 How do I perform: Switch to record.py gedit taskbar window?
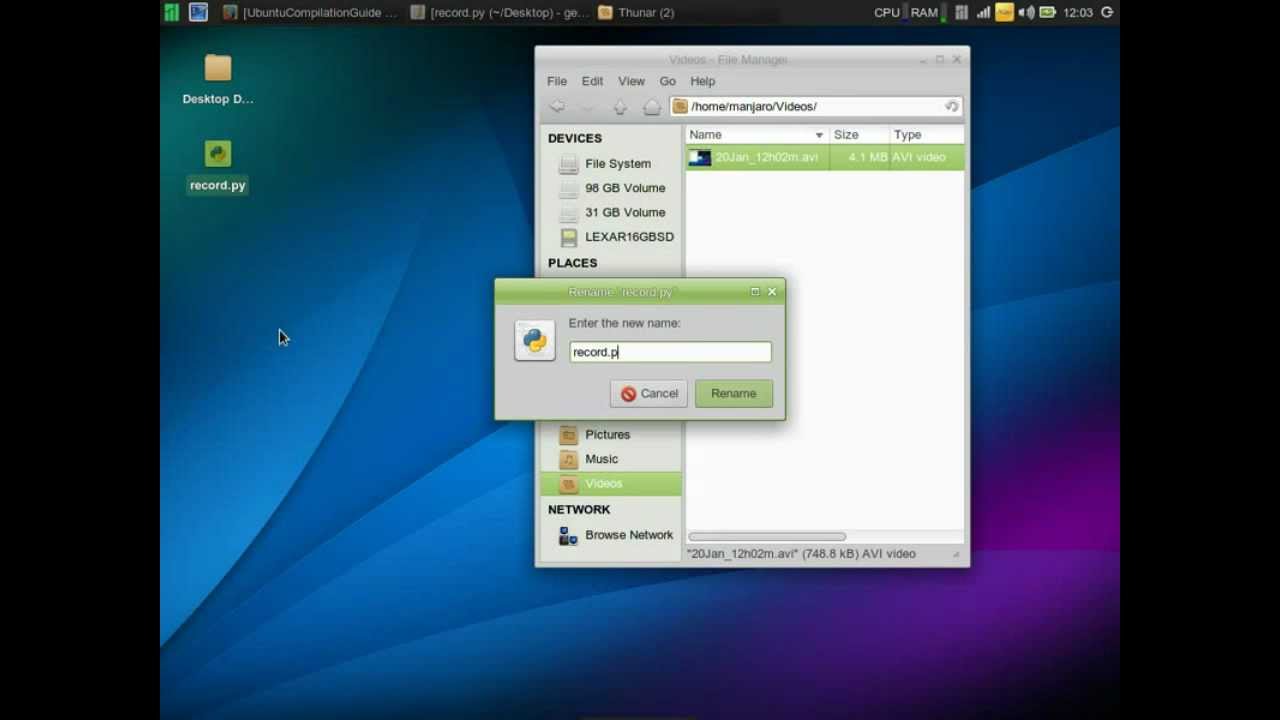tap(499, 12)
